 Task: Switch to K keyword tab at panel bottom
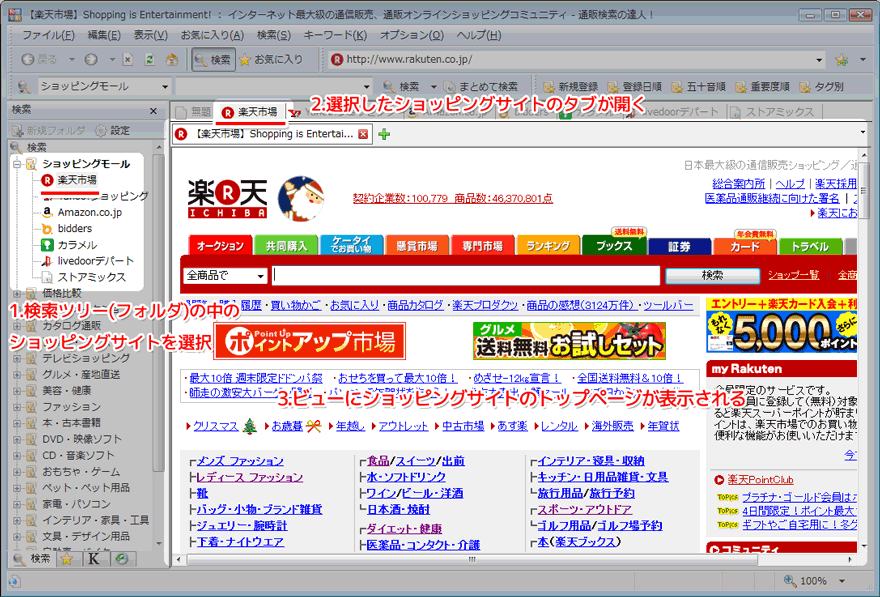pyautogui.click(x=94, y=559)
